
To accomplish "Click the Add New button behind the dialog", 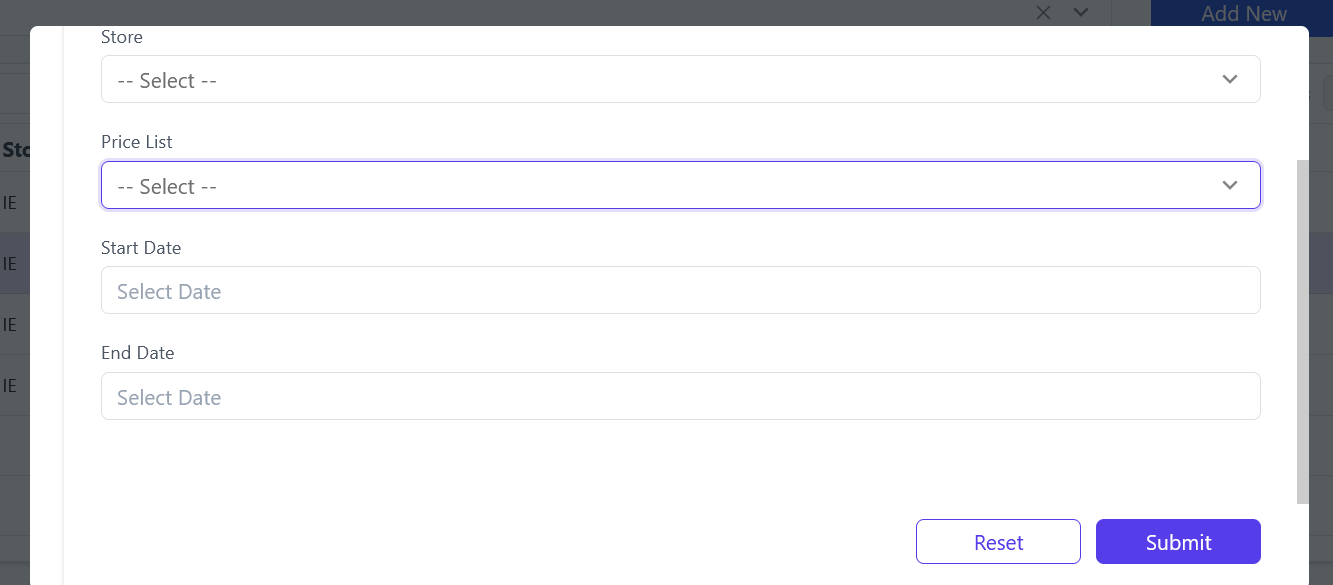I will (x=1242, y=13).
